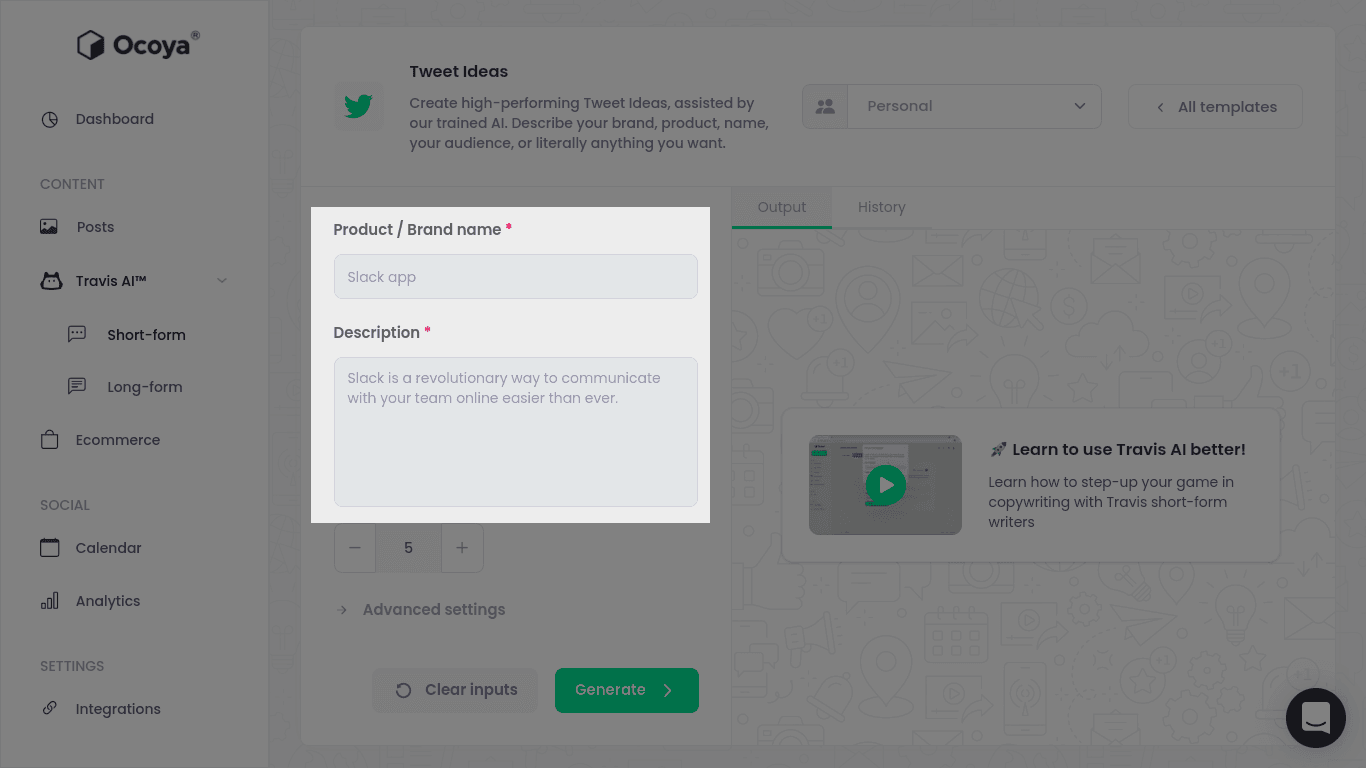Open the chat support bubble

(x=1316, y=718)
